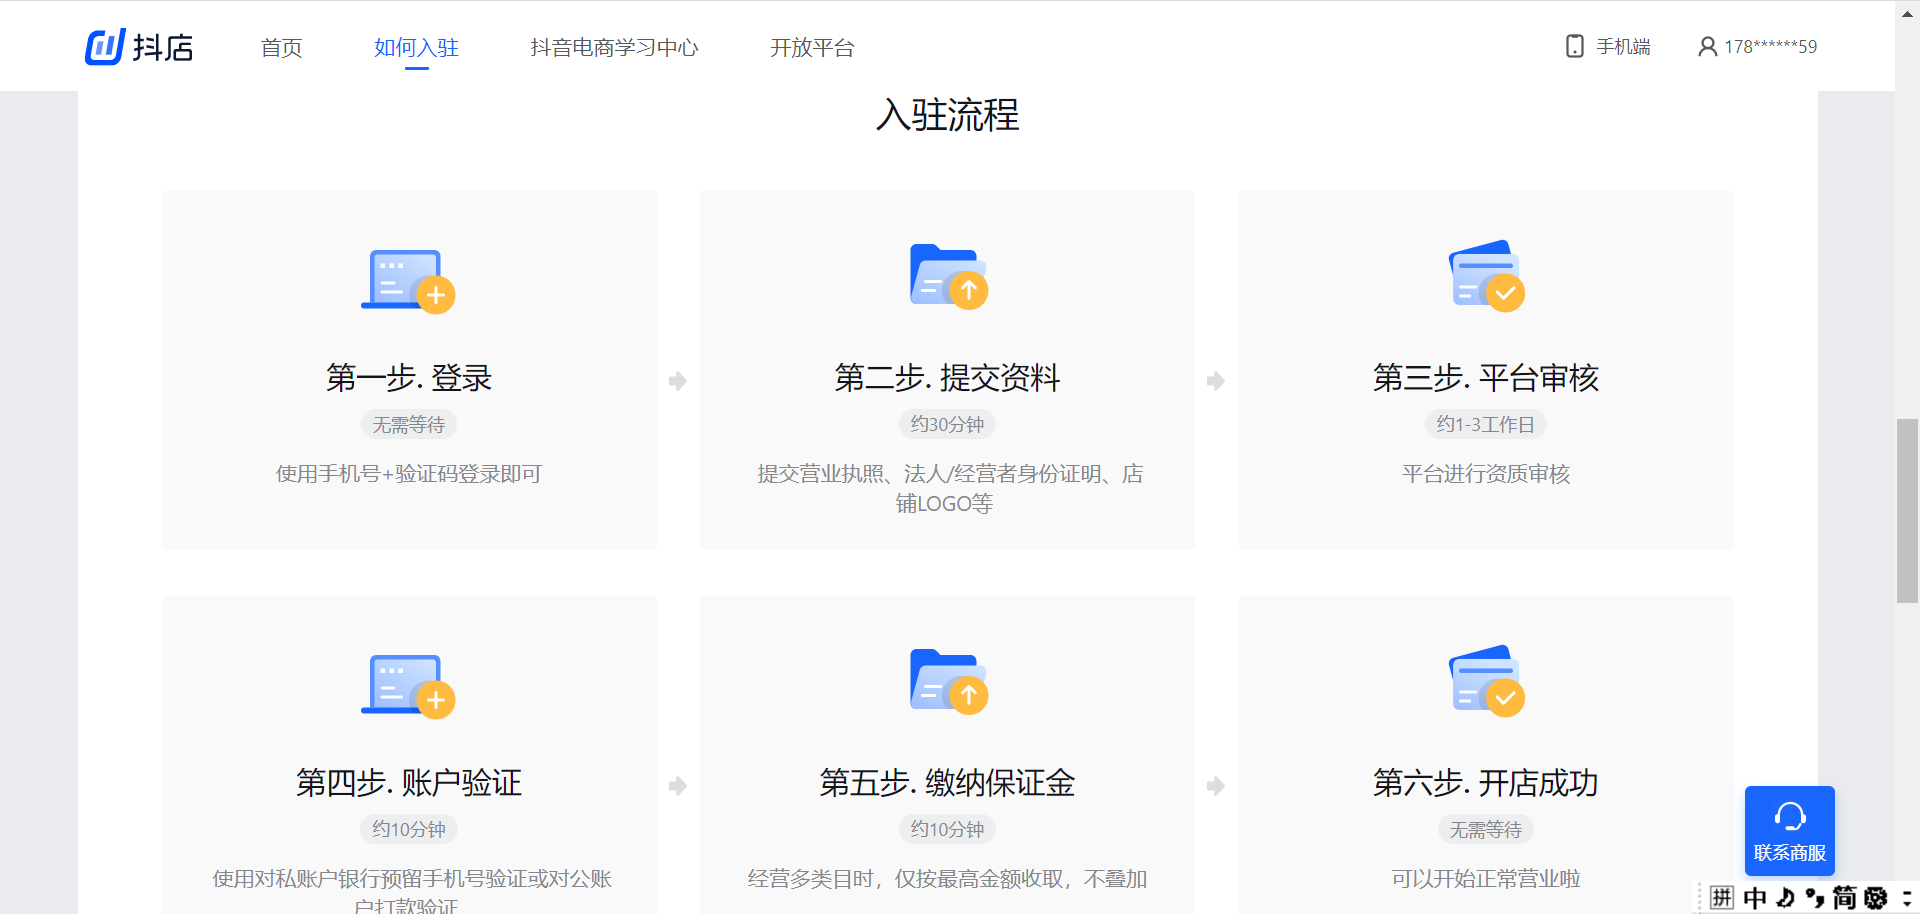Click the 无需等待 badge under 第一步. 登录
Screen dimensions: 1920x914
click(409, 425)
